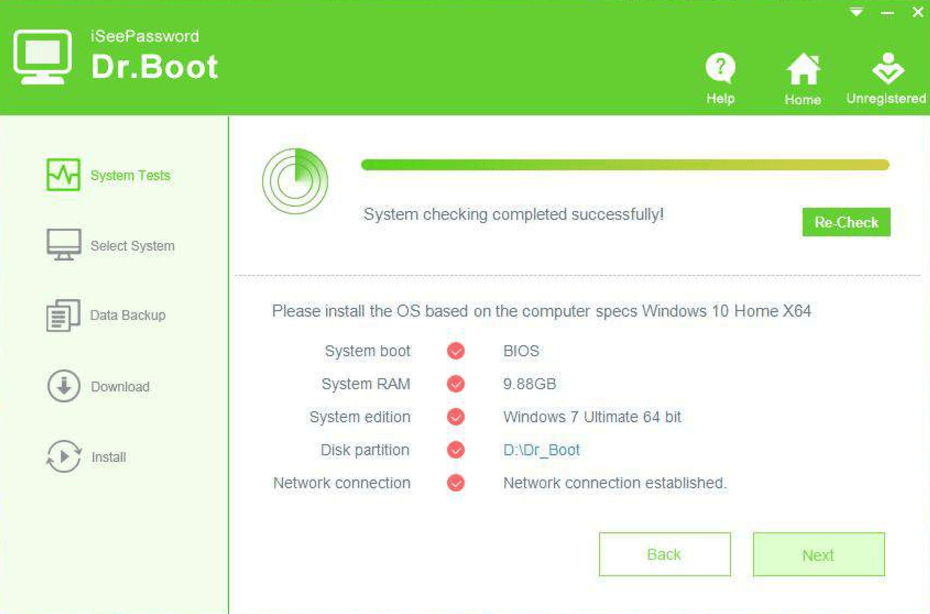Close the Dr.Boot window
This screenshot has width=930, height=614.
(x=918, y=12)
